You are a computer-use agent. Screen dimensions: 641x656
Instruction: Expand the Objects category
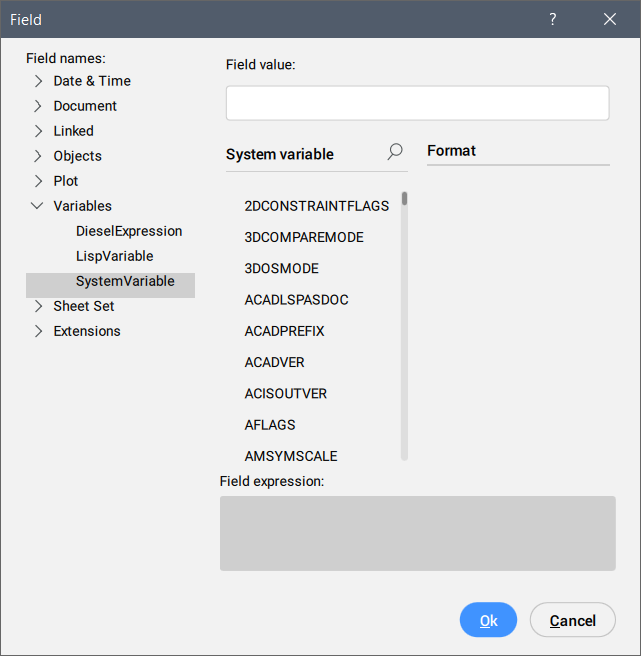38,156
